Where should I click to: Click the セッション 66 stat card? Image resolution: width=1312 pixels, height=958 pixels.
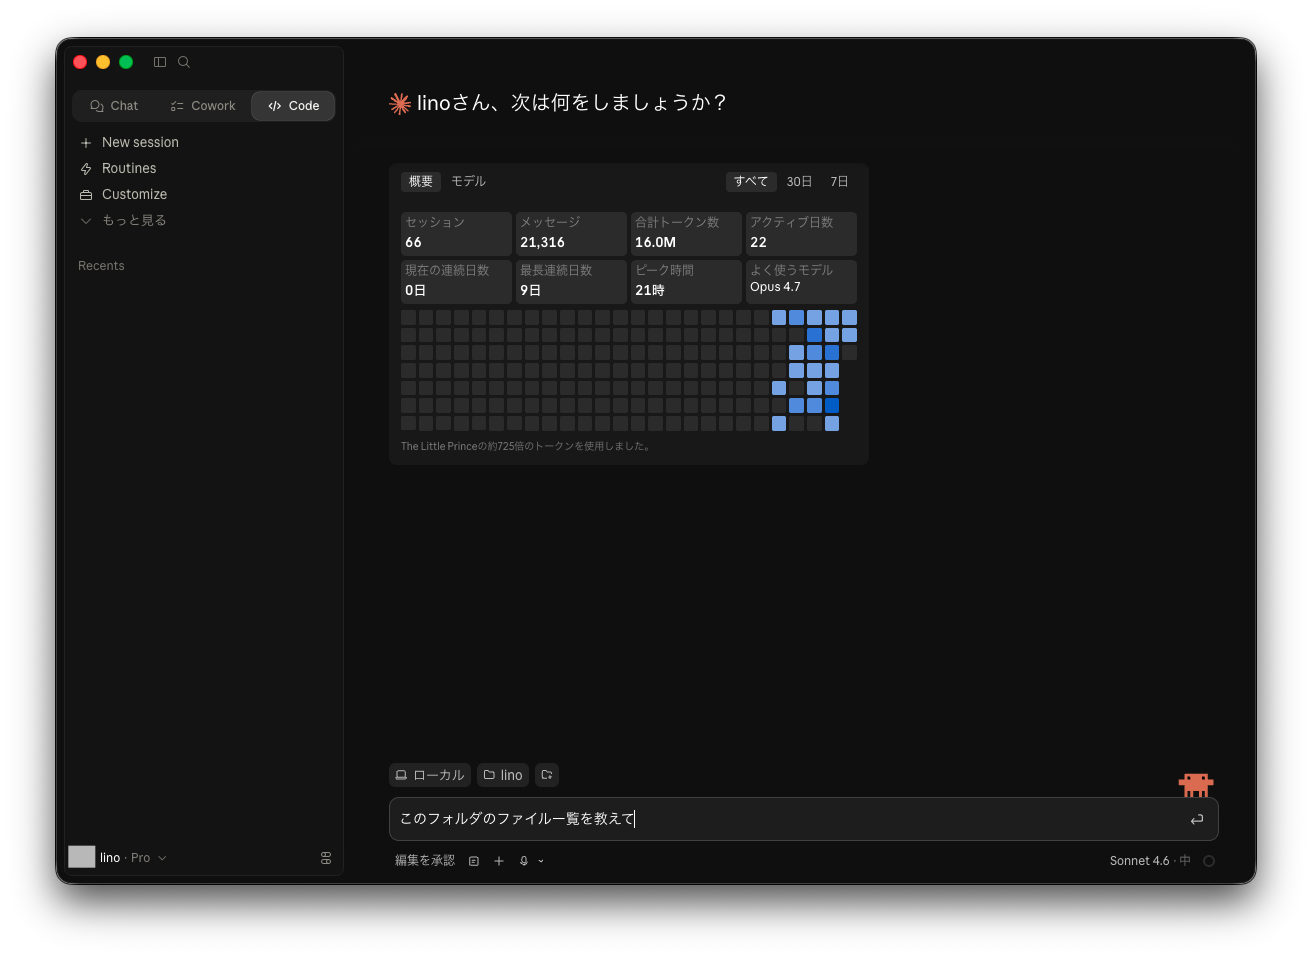click(456, 233)
